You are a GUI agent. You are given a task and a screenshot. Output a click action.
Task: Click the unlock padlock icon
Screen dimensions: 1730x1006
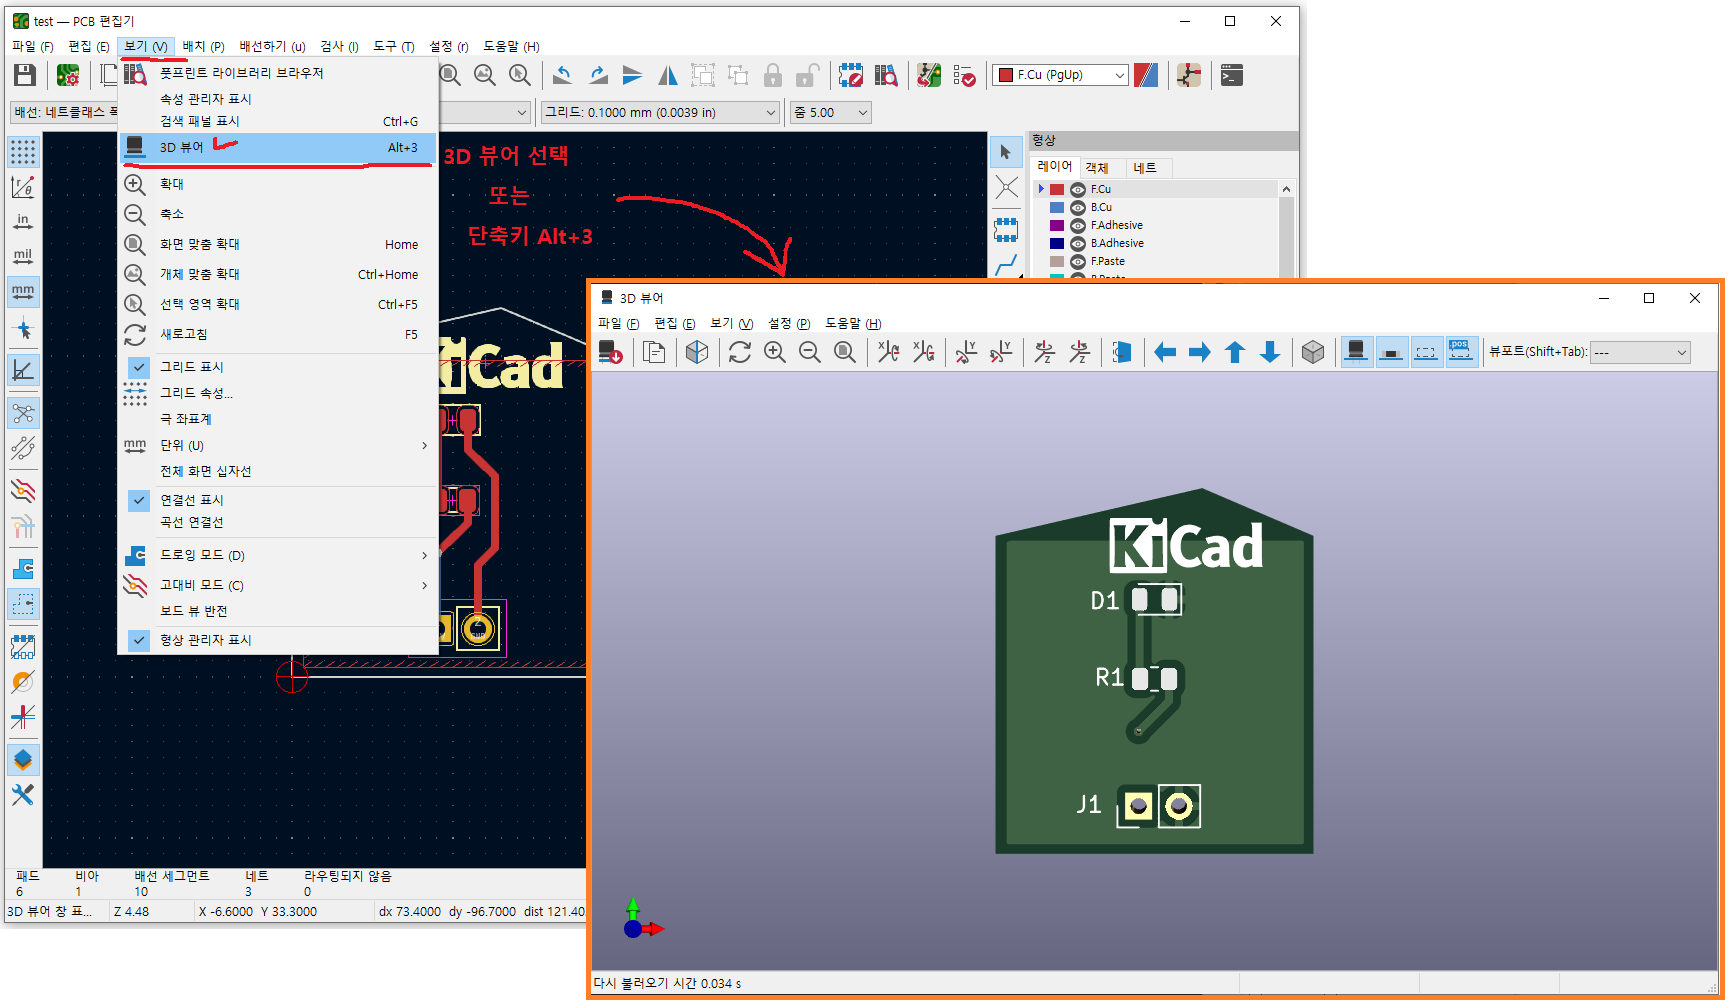click(x=807, y=75)
